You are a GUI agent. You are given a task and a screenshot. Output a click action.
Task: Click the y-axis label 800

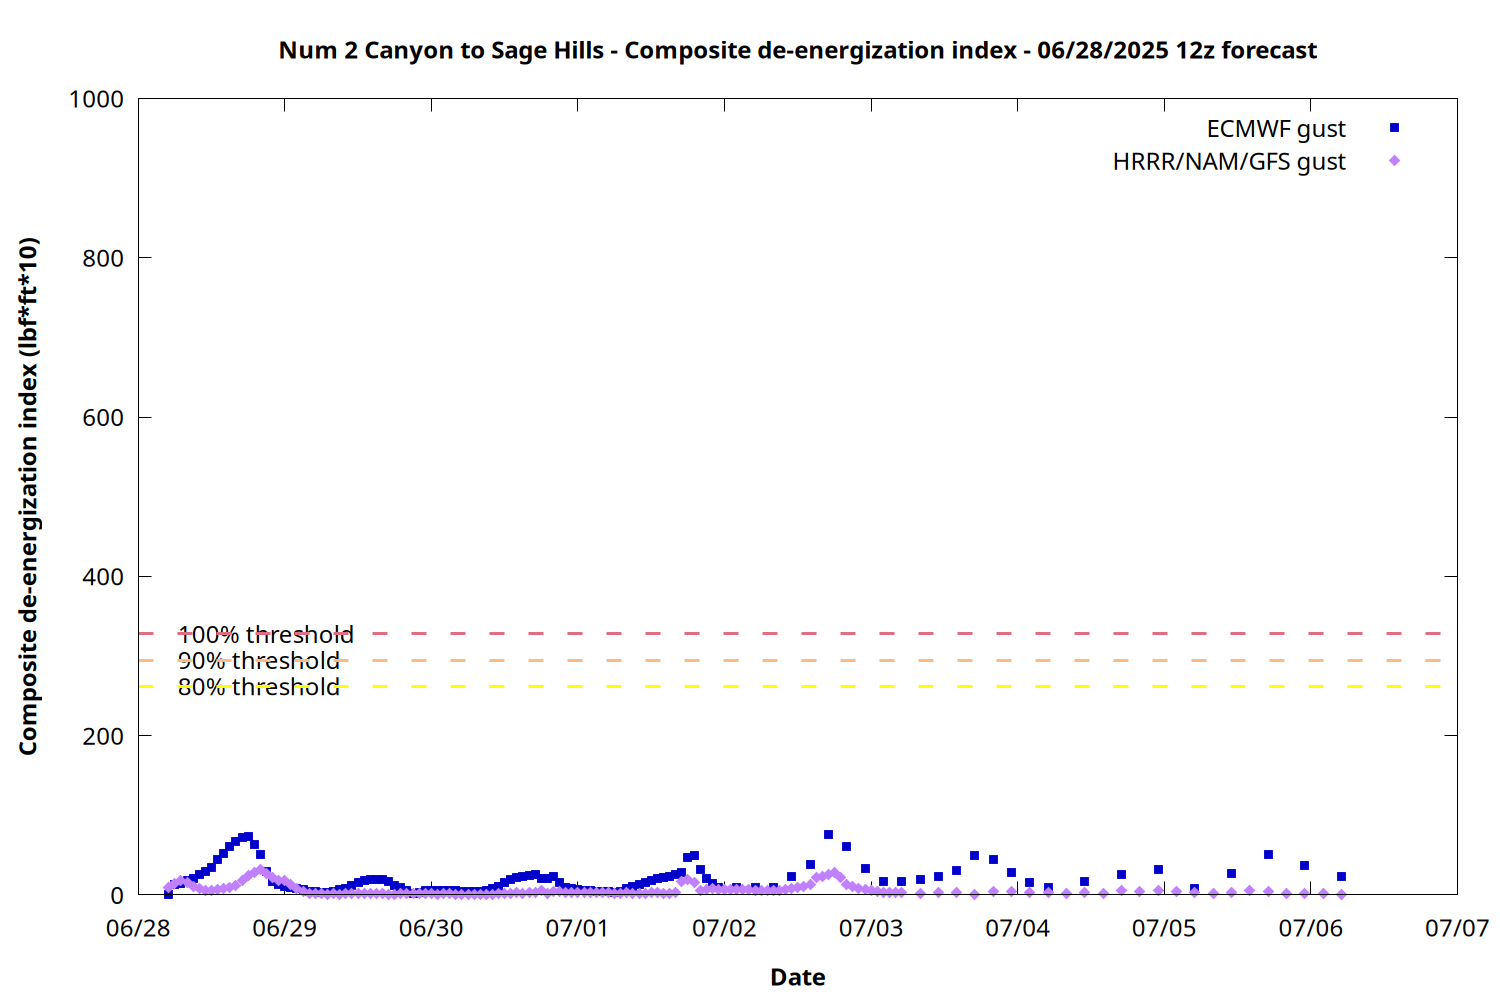pos(103,259)
